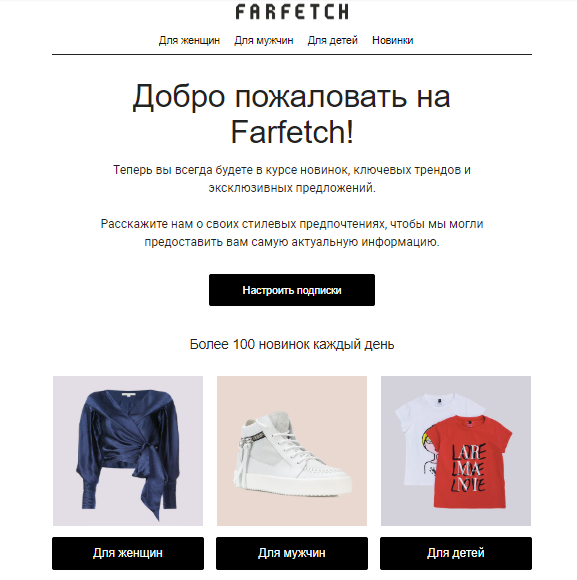Click the FARFETCH logo at the top

pos(292,12)
